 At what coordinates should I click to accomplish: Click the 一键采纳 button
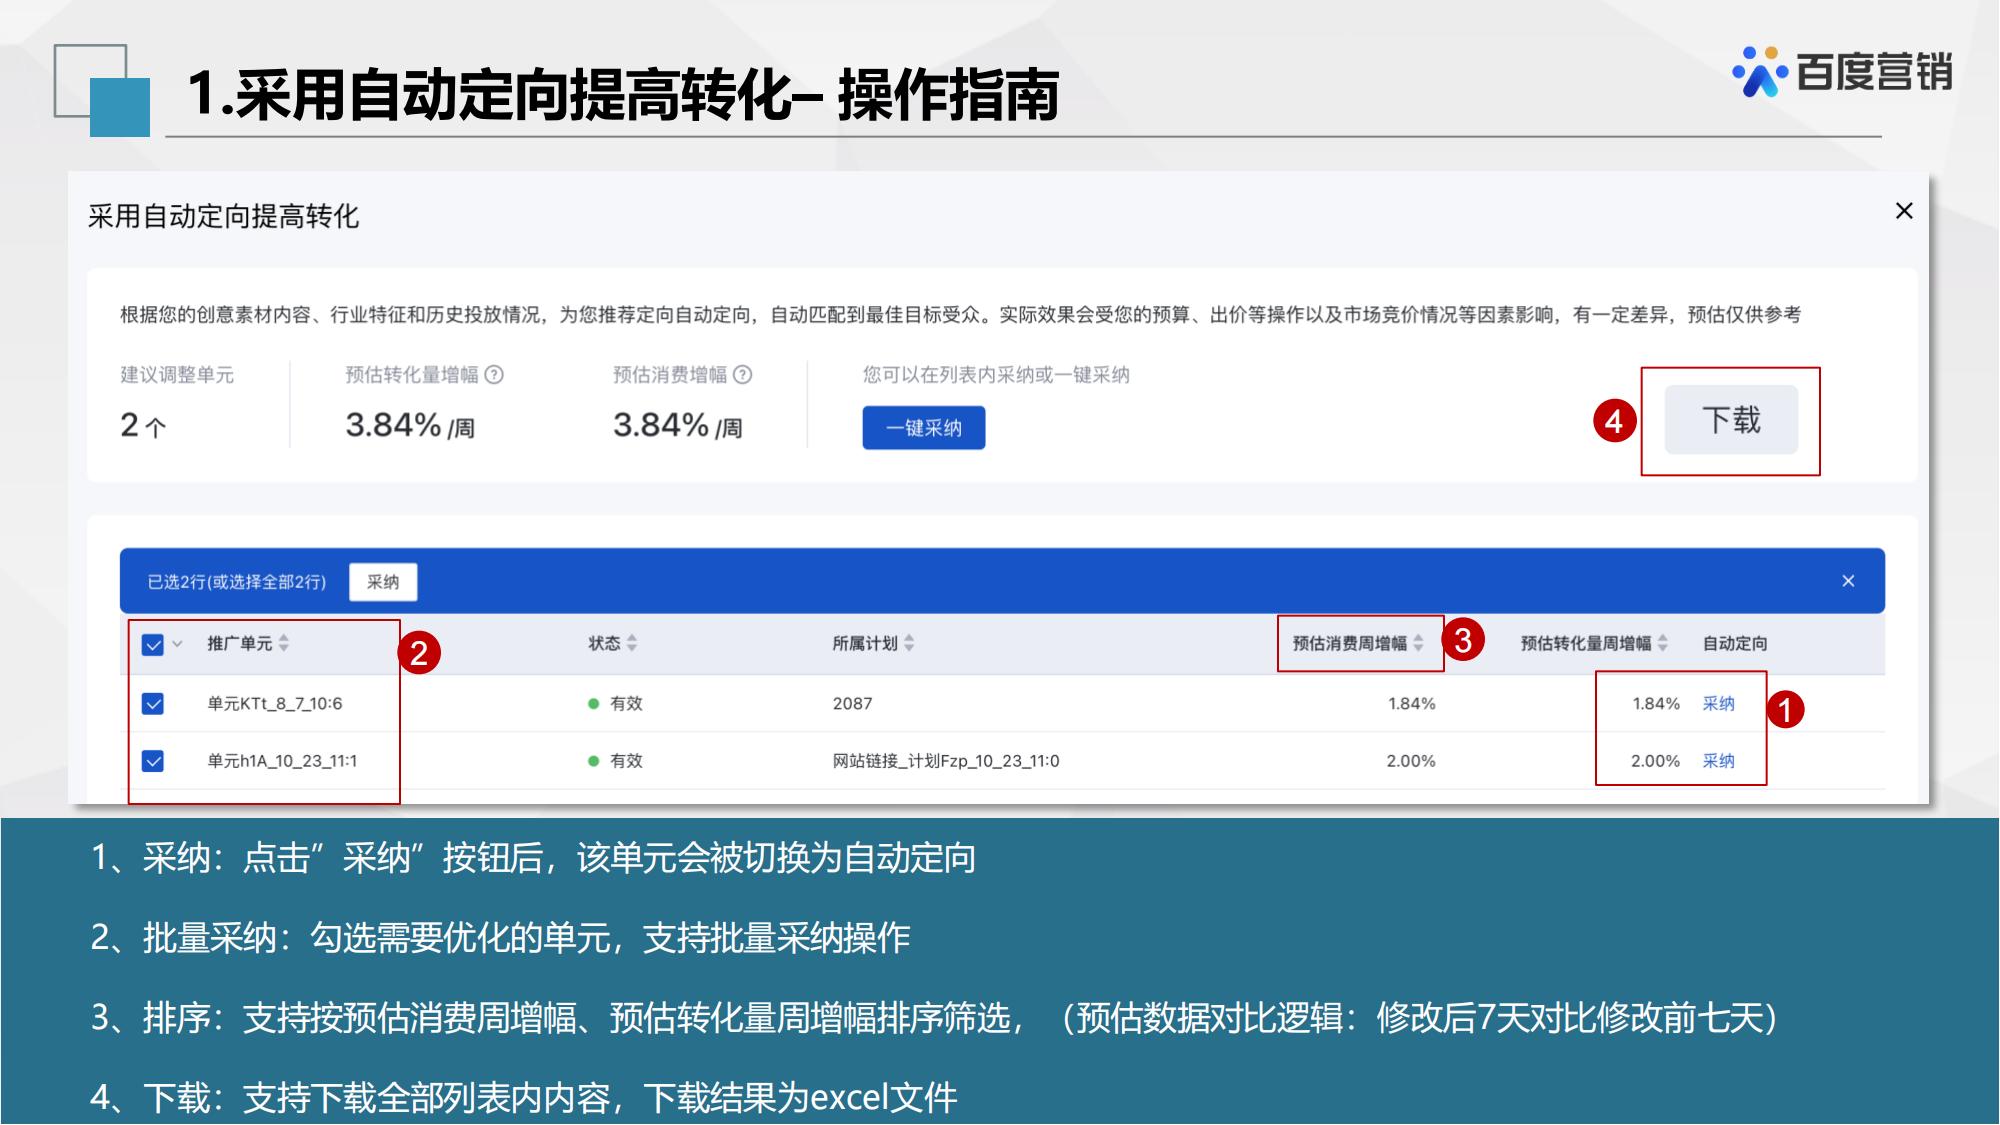(924, 428)
